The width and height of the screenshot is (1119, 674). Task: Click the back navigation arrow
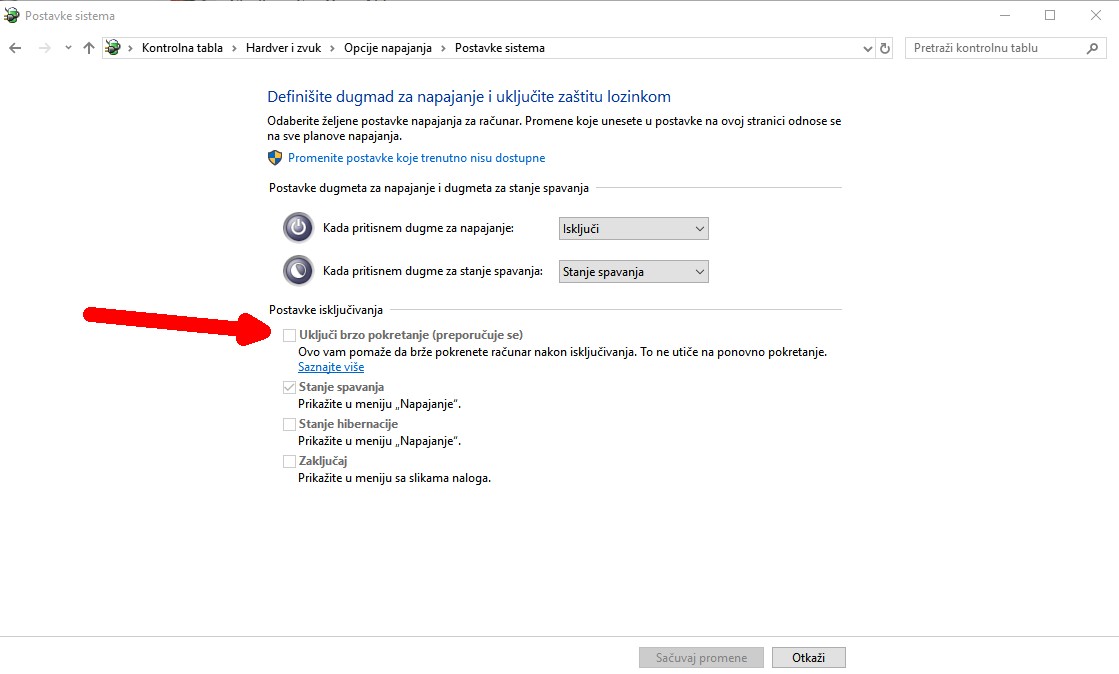tap(15, 48)
